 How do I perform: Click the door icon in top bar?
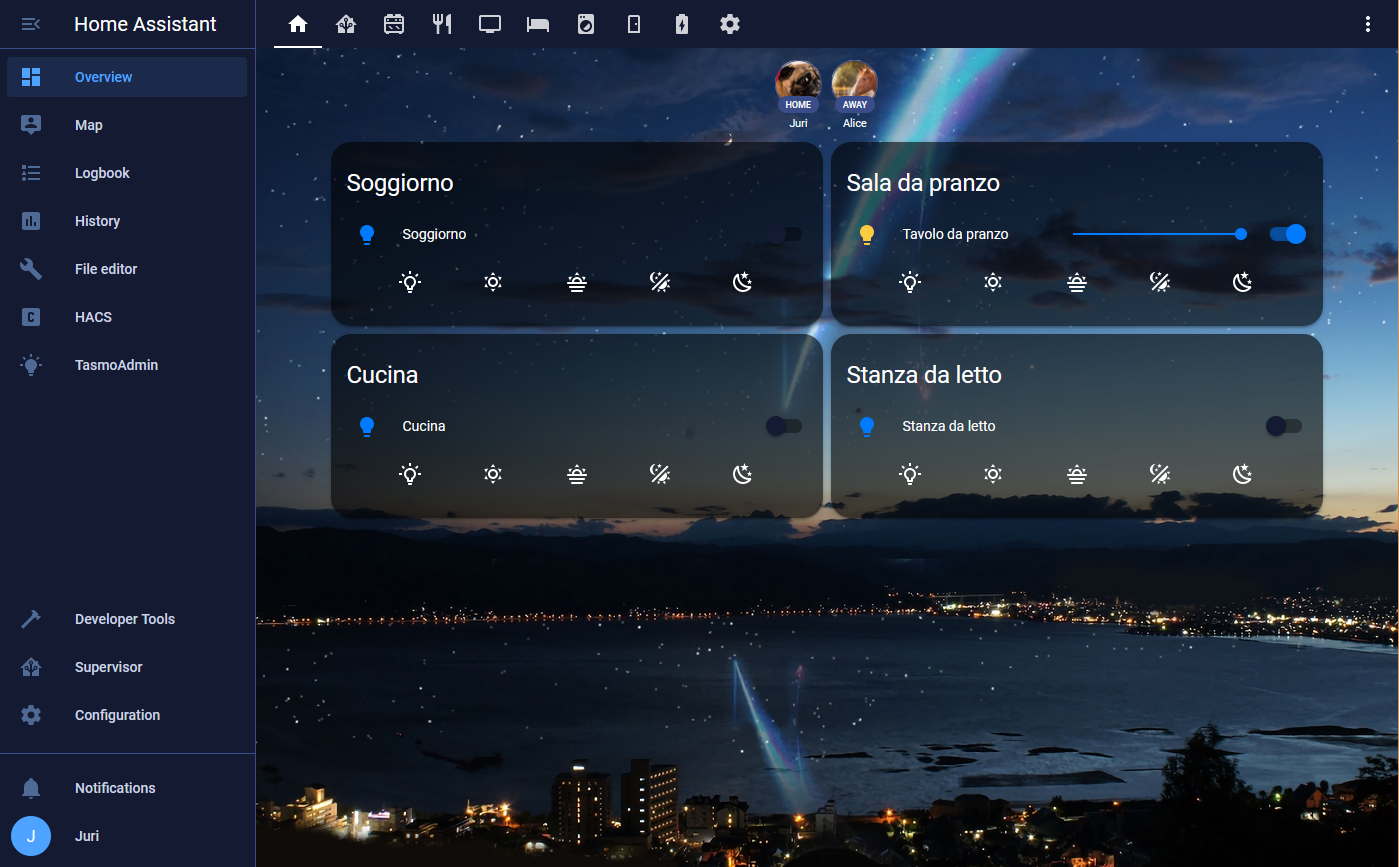(634, 24)
